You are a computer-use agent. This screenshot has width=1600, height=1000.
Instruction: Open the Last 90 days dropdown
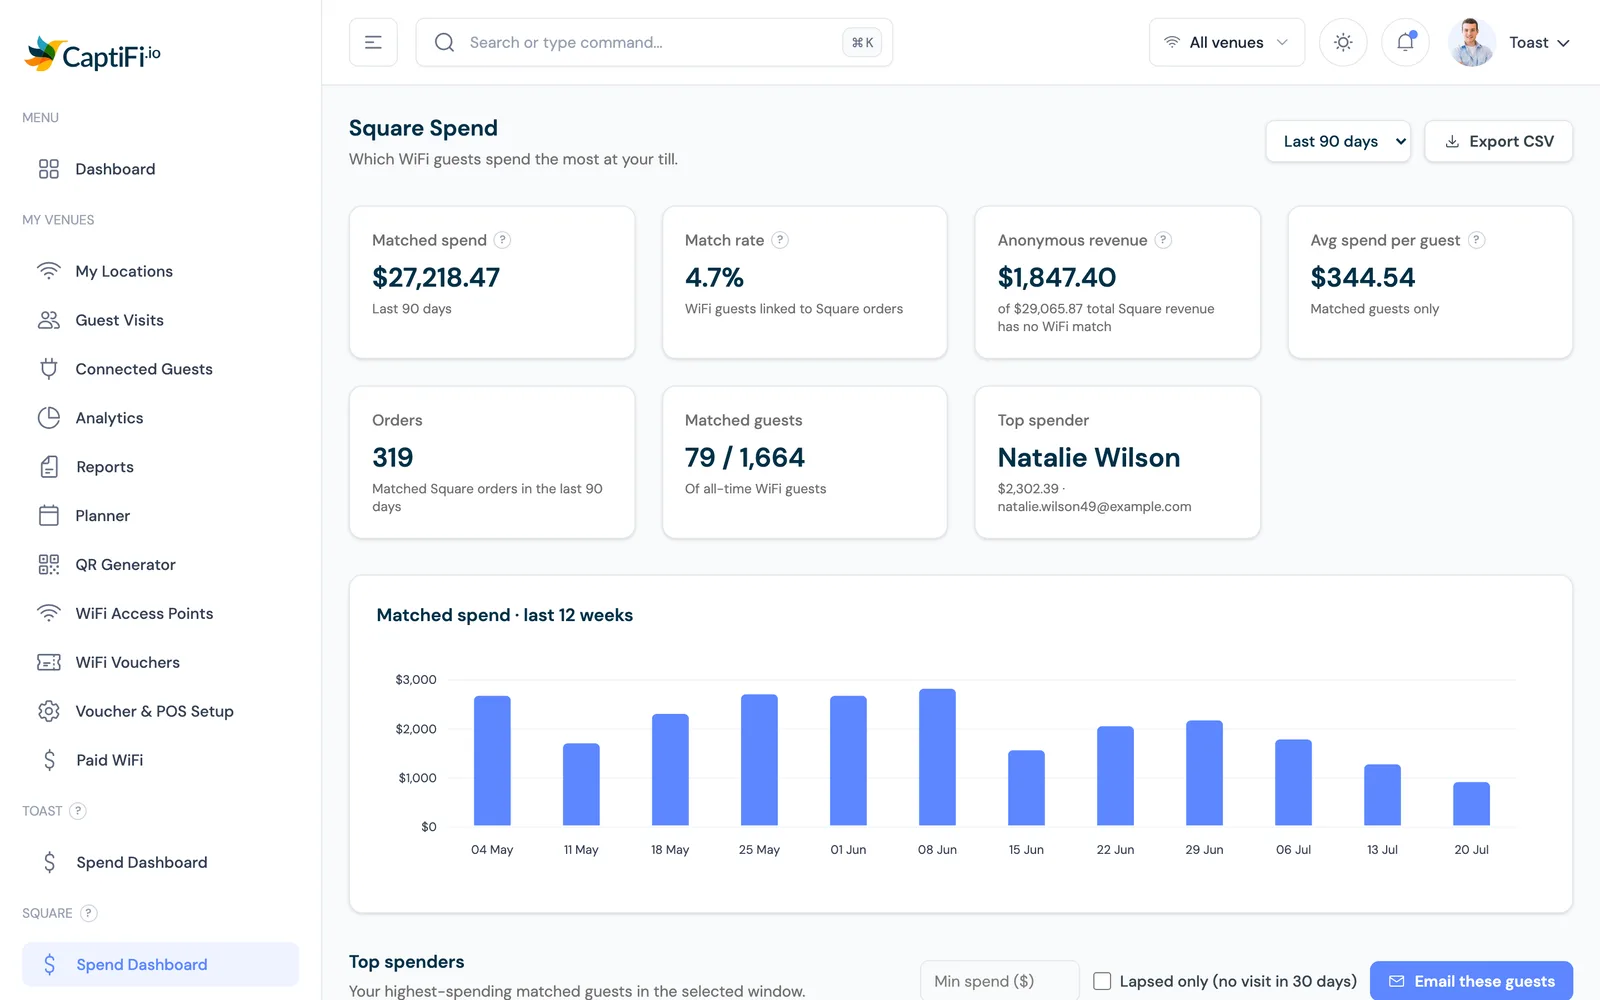tap(1338, 141)
